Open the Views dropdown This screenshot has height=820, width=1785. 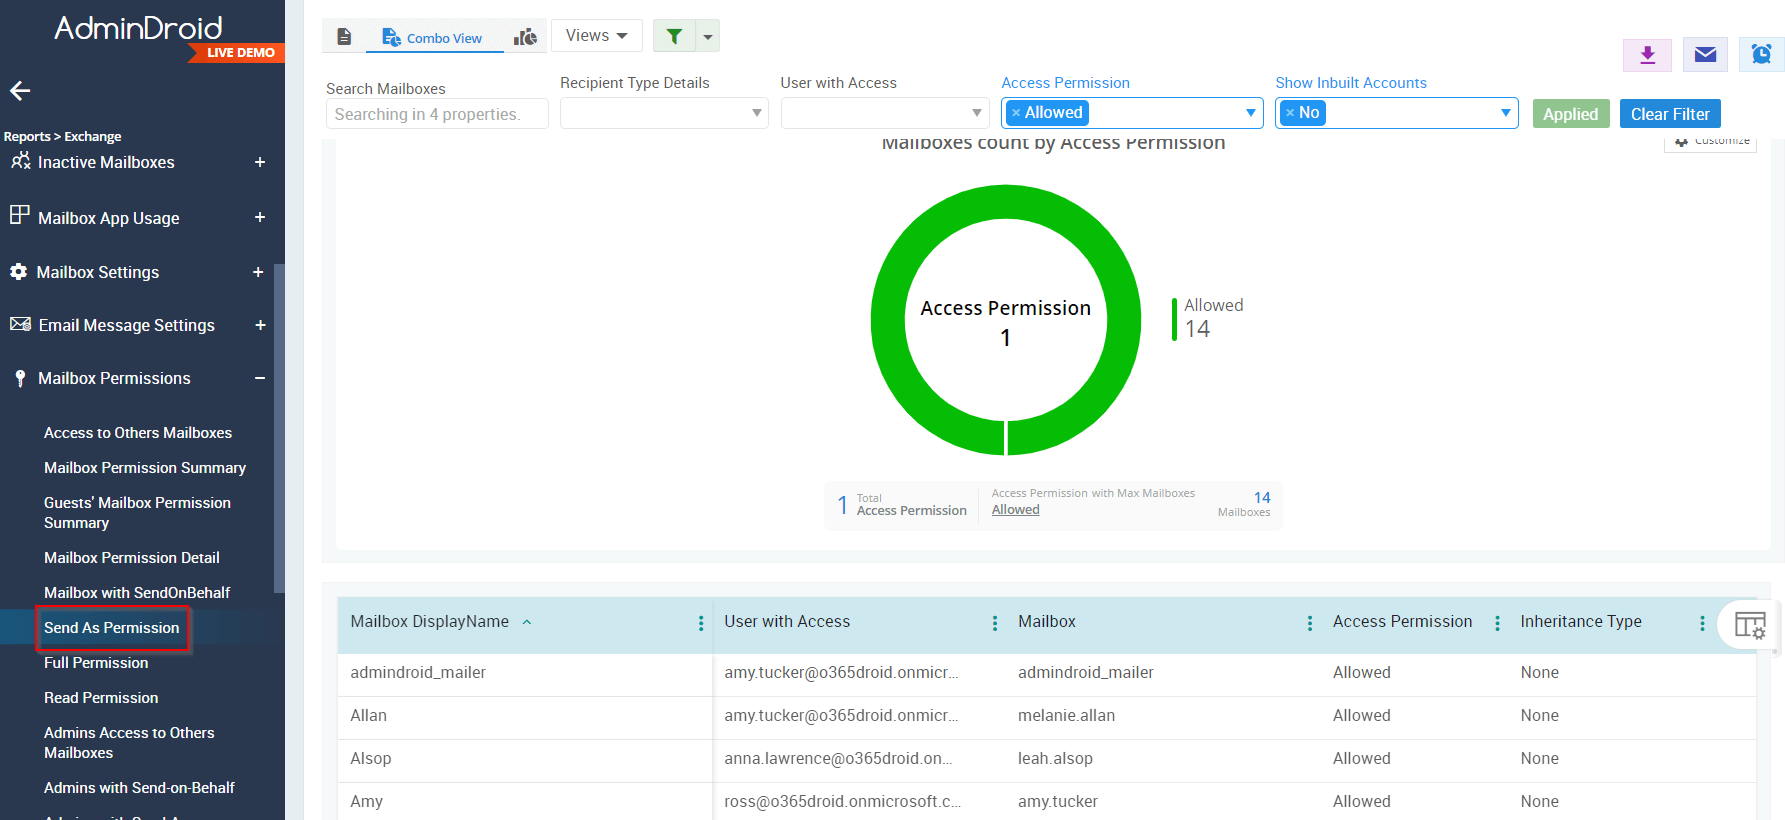pos(596,36)
